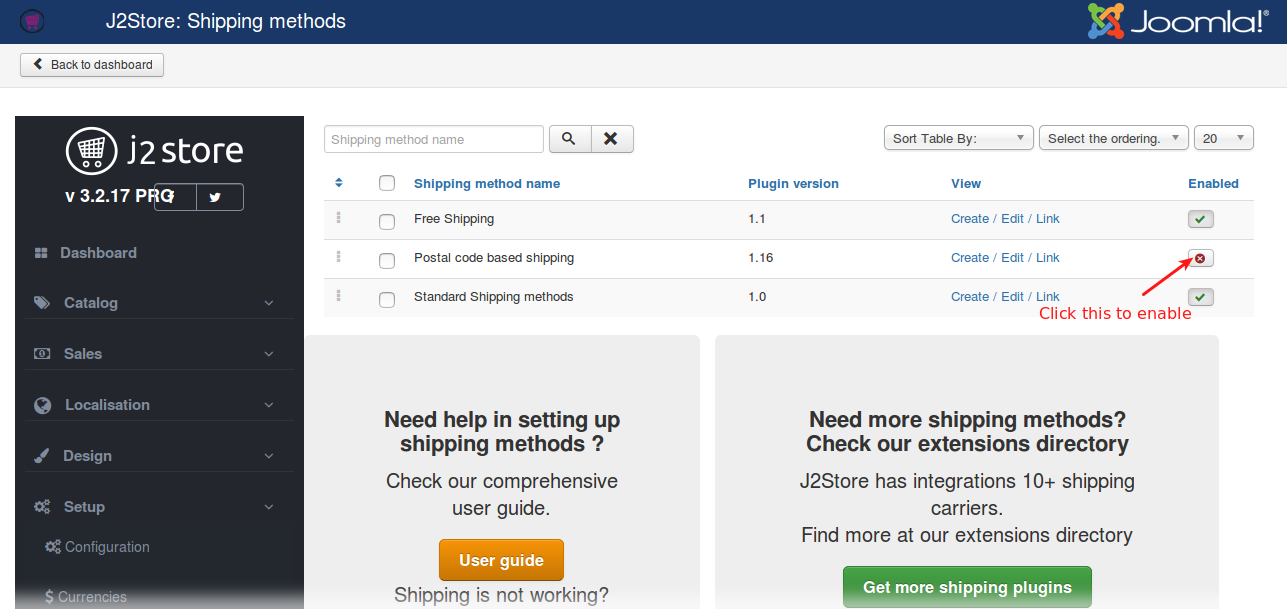Open Dashboard from the sidebar
Viewport: 1287px width, 609px height.
98,253
